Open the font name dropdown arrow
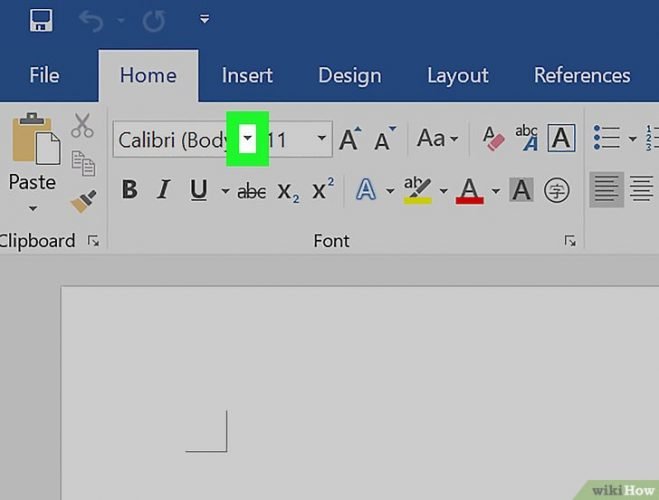The height and width of the screenshot is (500, 659). tap(247, 139)
